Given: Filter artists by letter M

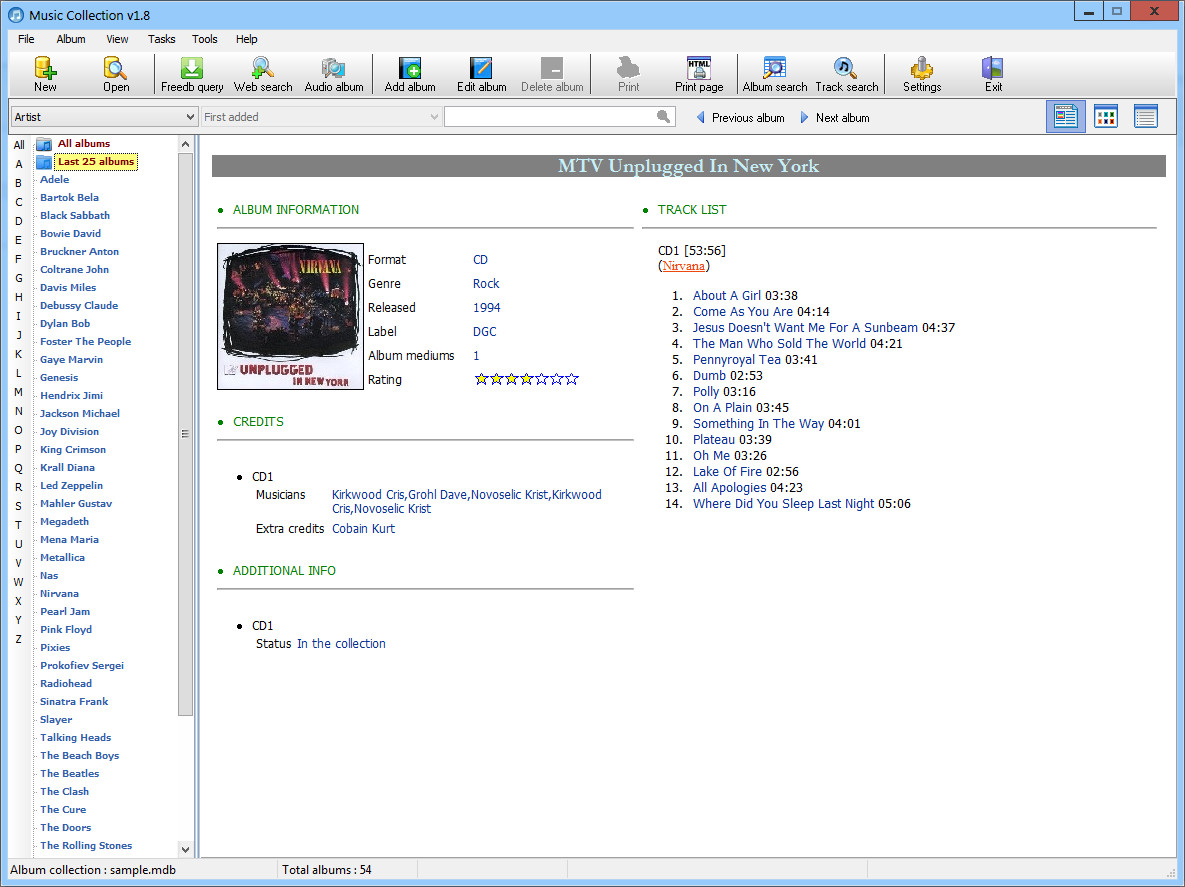Looking at the screenshot, I should tap(19, 392).
